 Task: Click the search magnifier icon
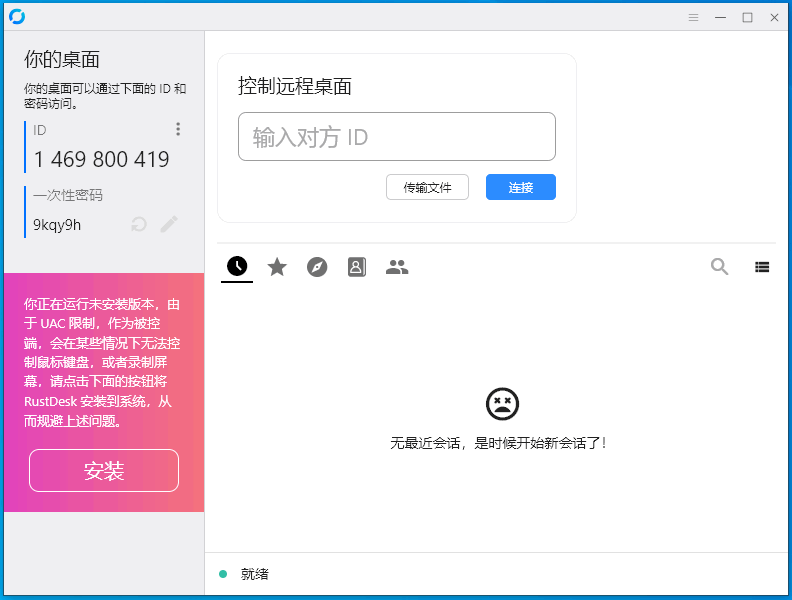tap(719, 266)
